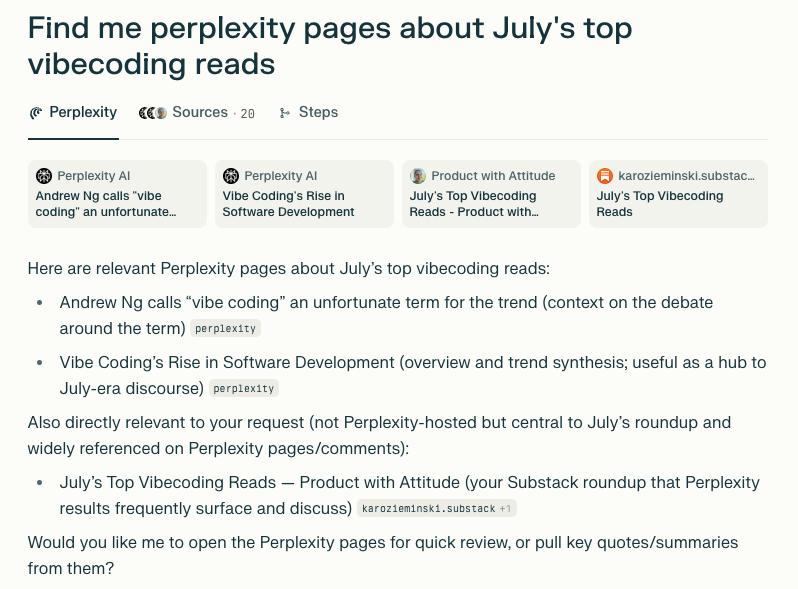Click Product with Attitude avatar icon

point(418,176)
